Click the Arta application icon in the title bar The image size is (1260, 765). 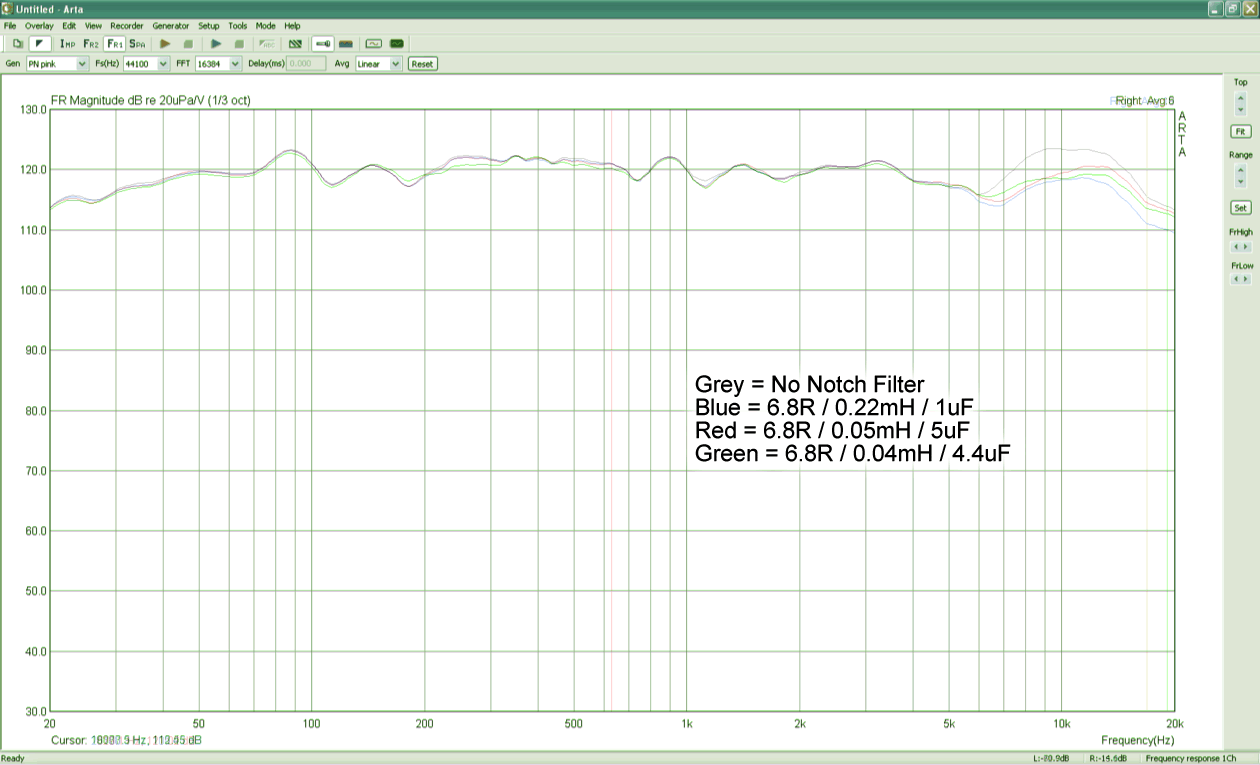(x=8, y=9)
